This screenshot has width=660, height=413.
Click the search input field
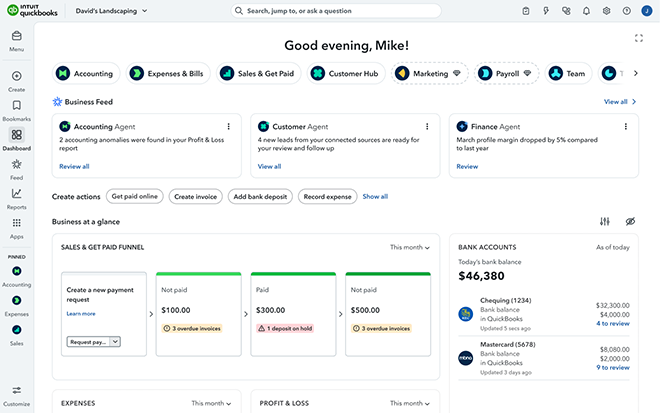point(336,11)
